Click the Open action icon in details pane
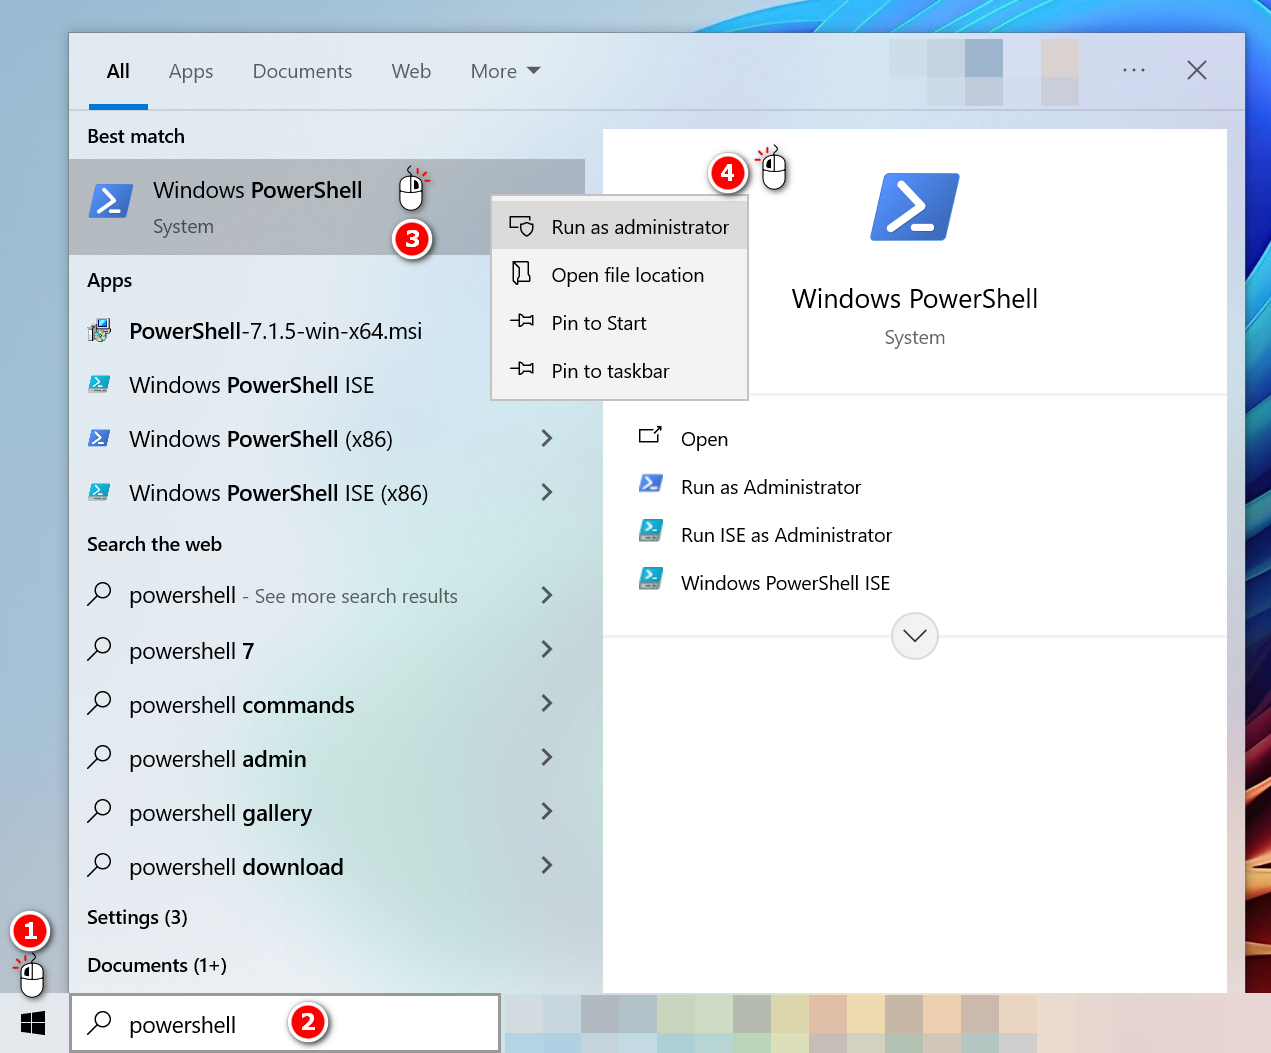Viewport: 1271px width, 1053px height. tap(651, 436)
